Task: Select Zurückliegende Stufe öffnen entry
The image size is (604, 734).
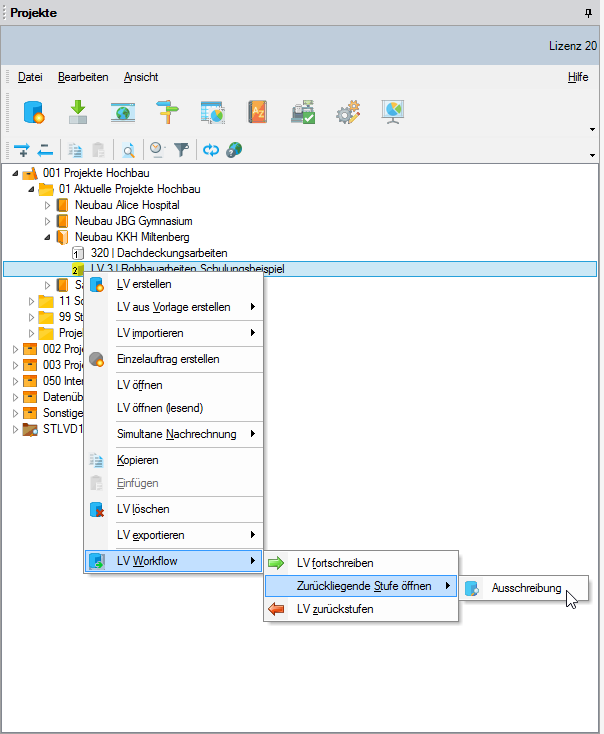Action: point(361,586)
